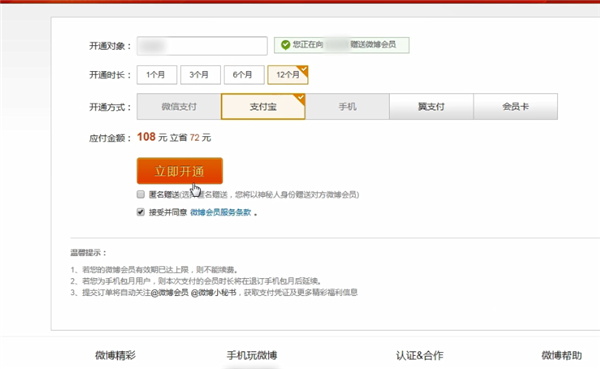Click the 认证&合作 footer heading
This screenshot has height=369, width=600.
pos(420,355)
